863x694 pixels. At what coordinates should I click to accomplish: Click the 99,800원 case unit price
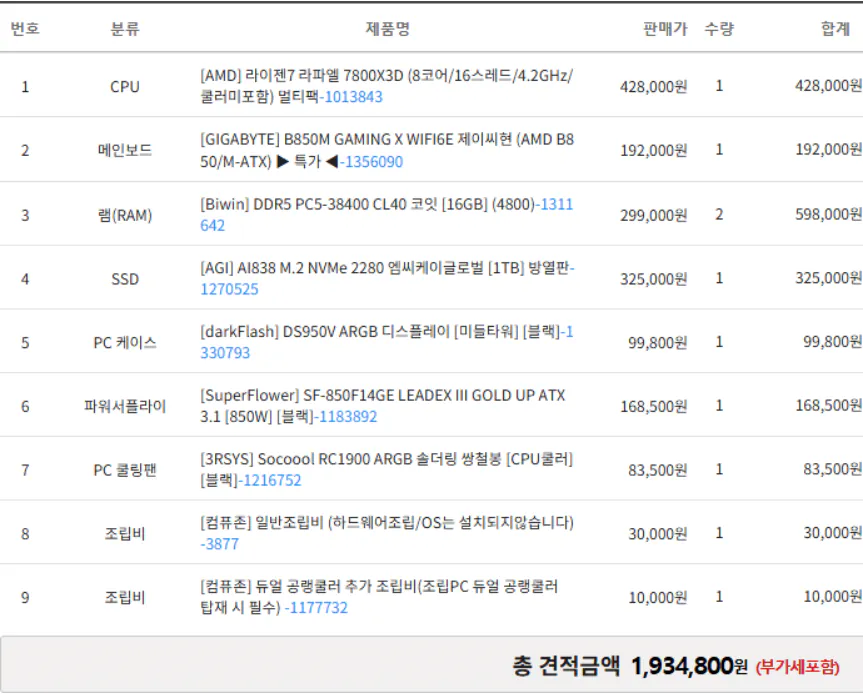[657, 343]
